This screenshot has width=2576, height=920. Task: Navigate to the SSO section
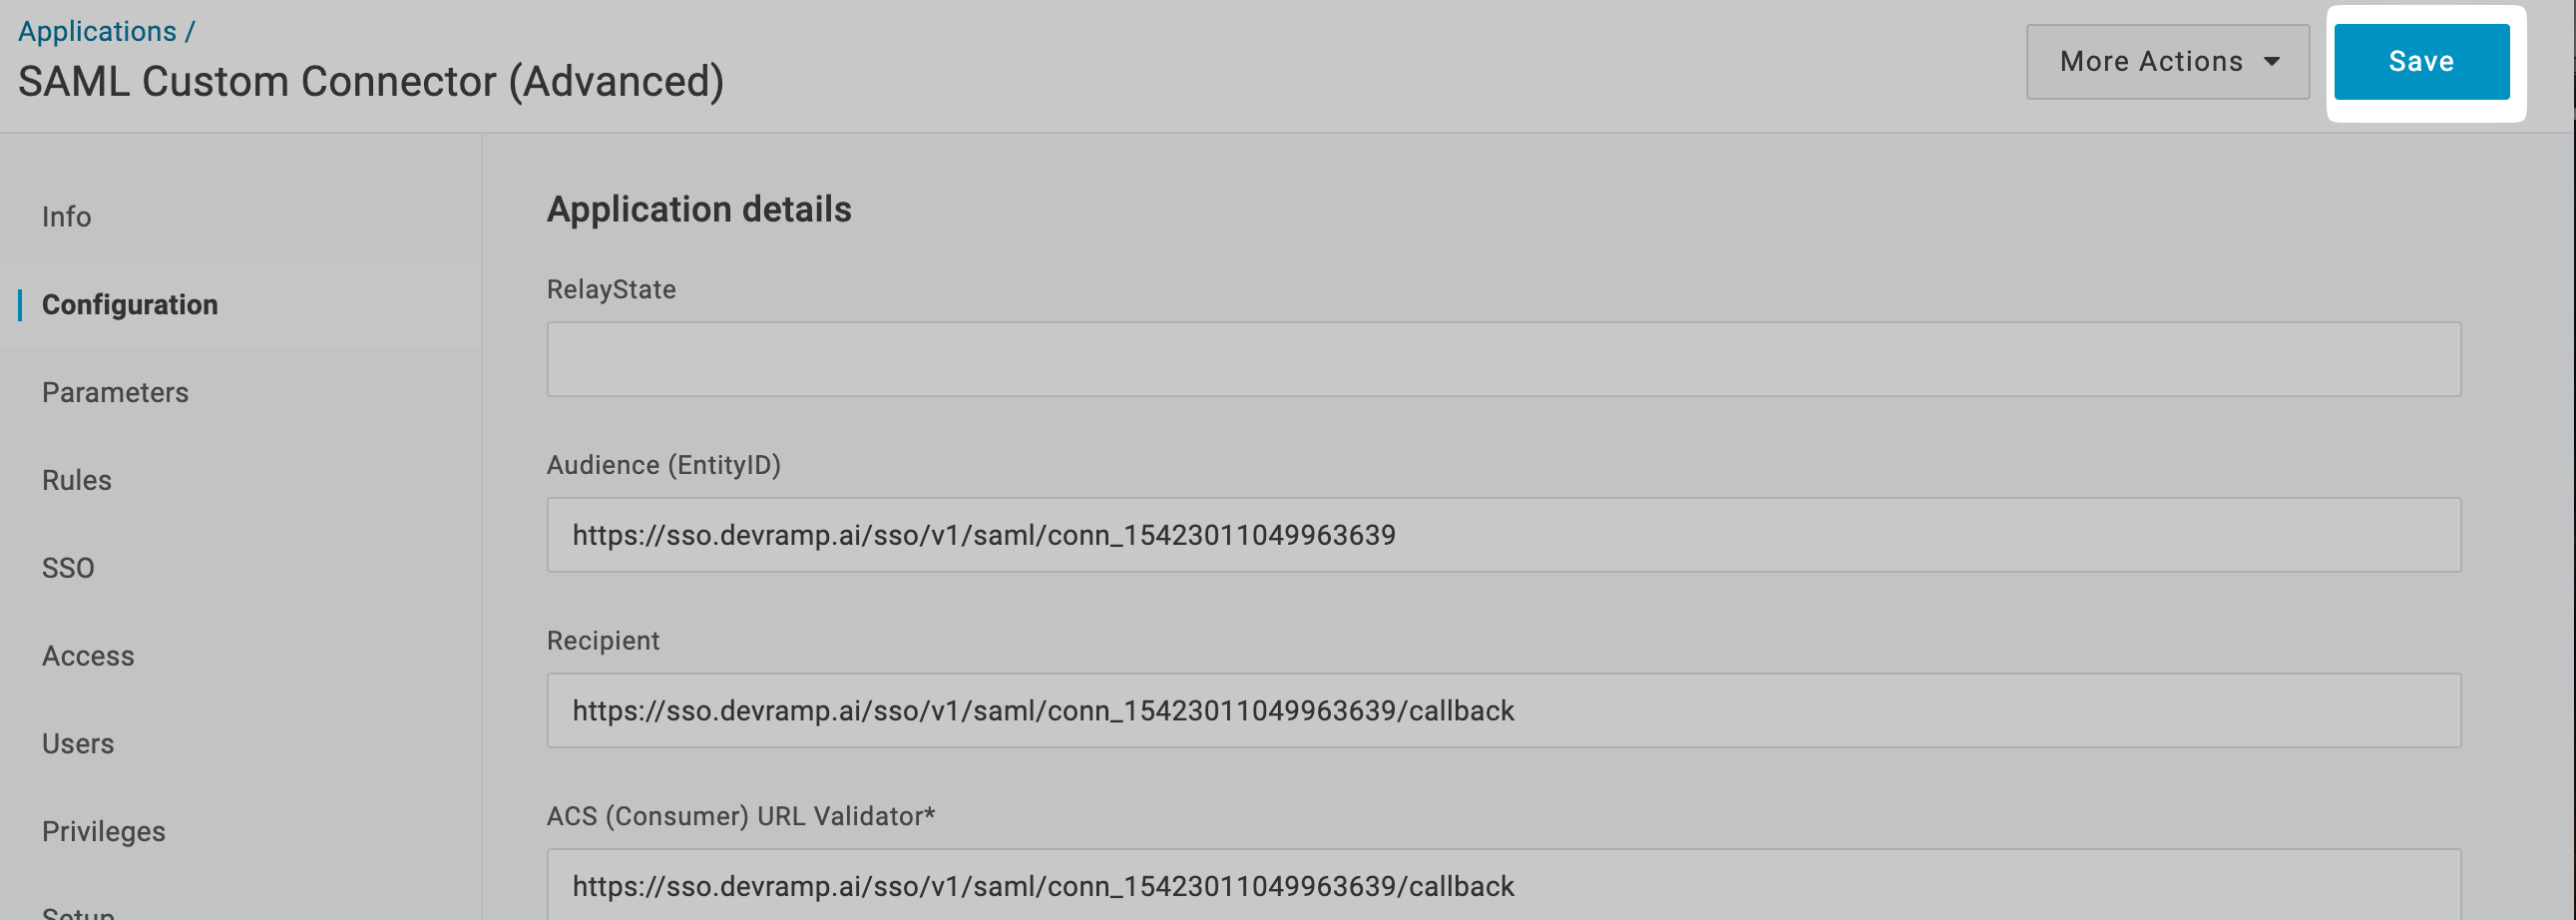coord(68,569)
